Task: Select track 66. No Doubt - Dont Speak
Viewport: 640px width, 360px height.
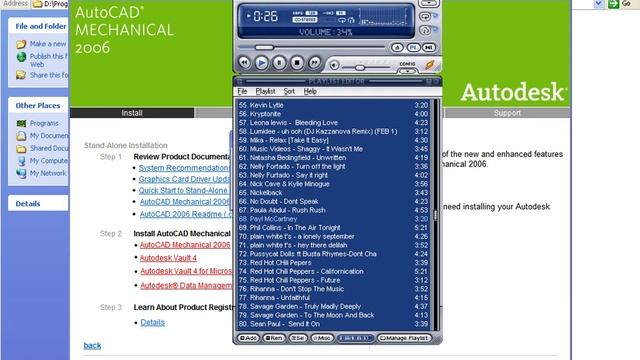Action: (x=333, y=201)
